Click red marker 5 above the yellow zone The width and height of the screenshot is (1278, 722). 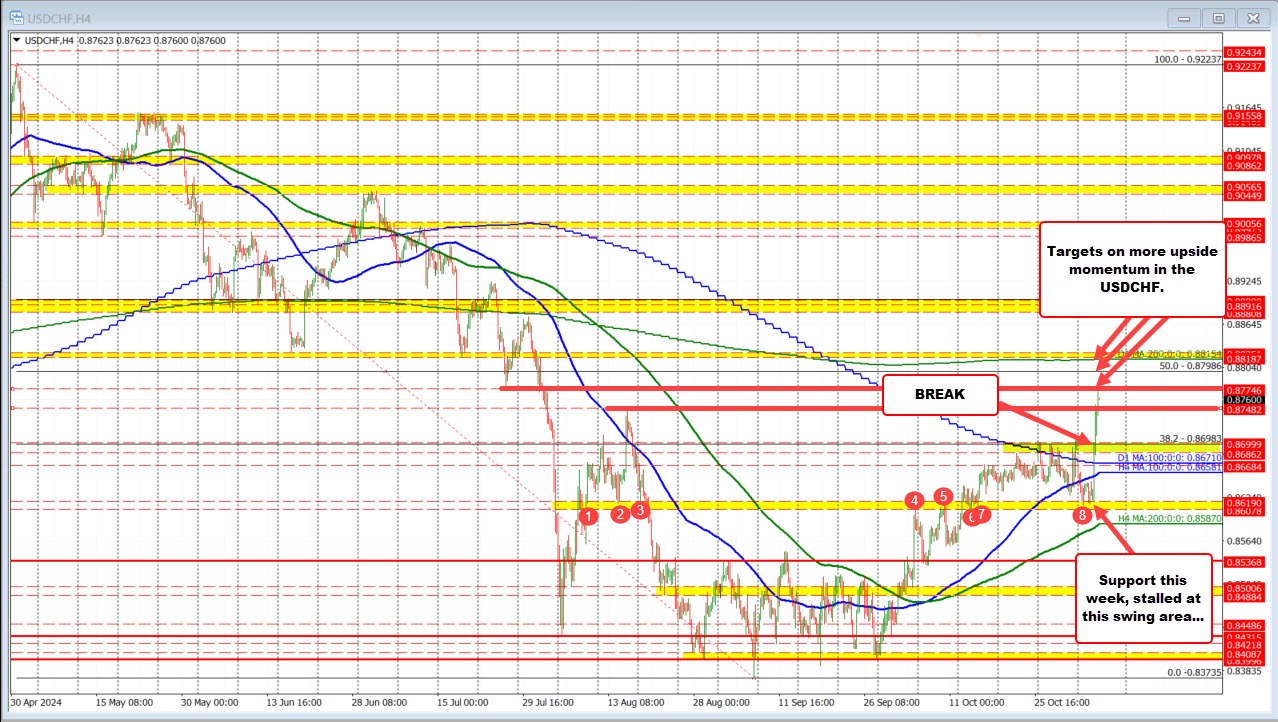tap(941, 496)
